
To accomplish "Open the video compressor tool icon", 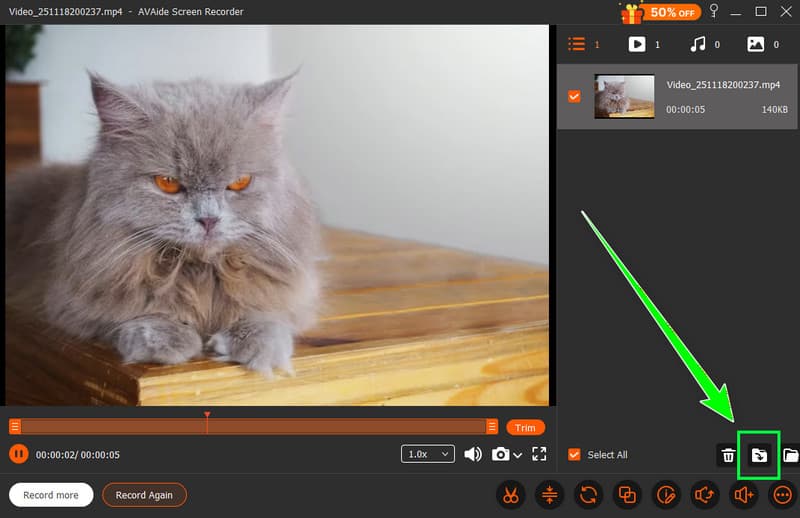I will (x=550, y=495).
